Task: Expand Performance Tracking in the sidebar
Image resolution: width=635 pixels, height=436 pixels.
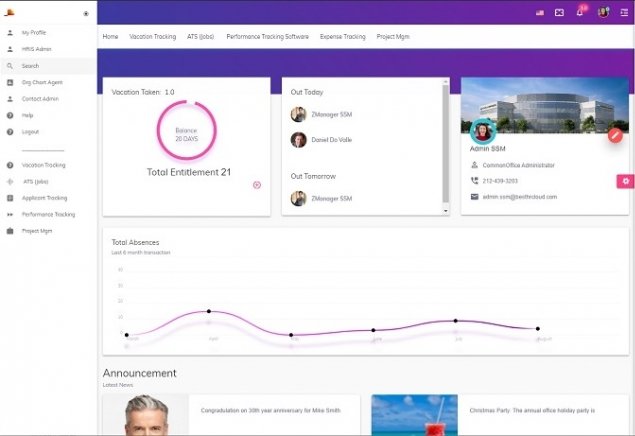Action: (x=48, y=214)
